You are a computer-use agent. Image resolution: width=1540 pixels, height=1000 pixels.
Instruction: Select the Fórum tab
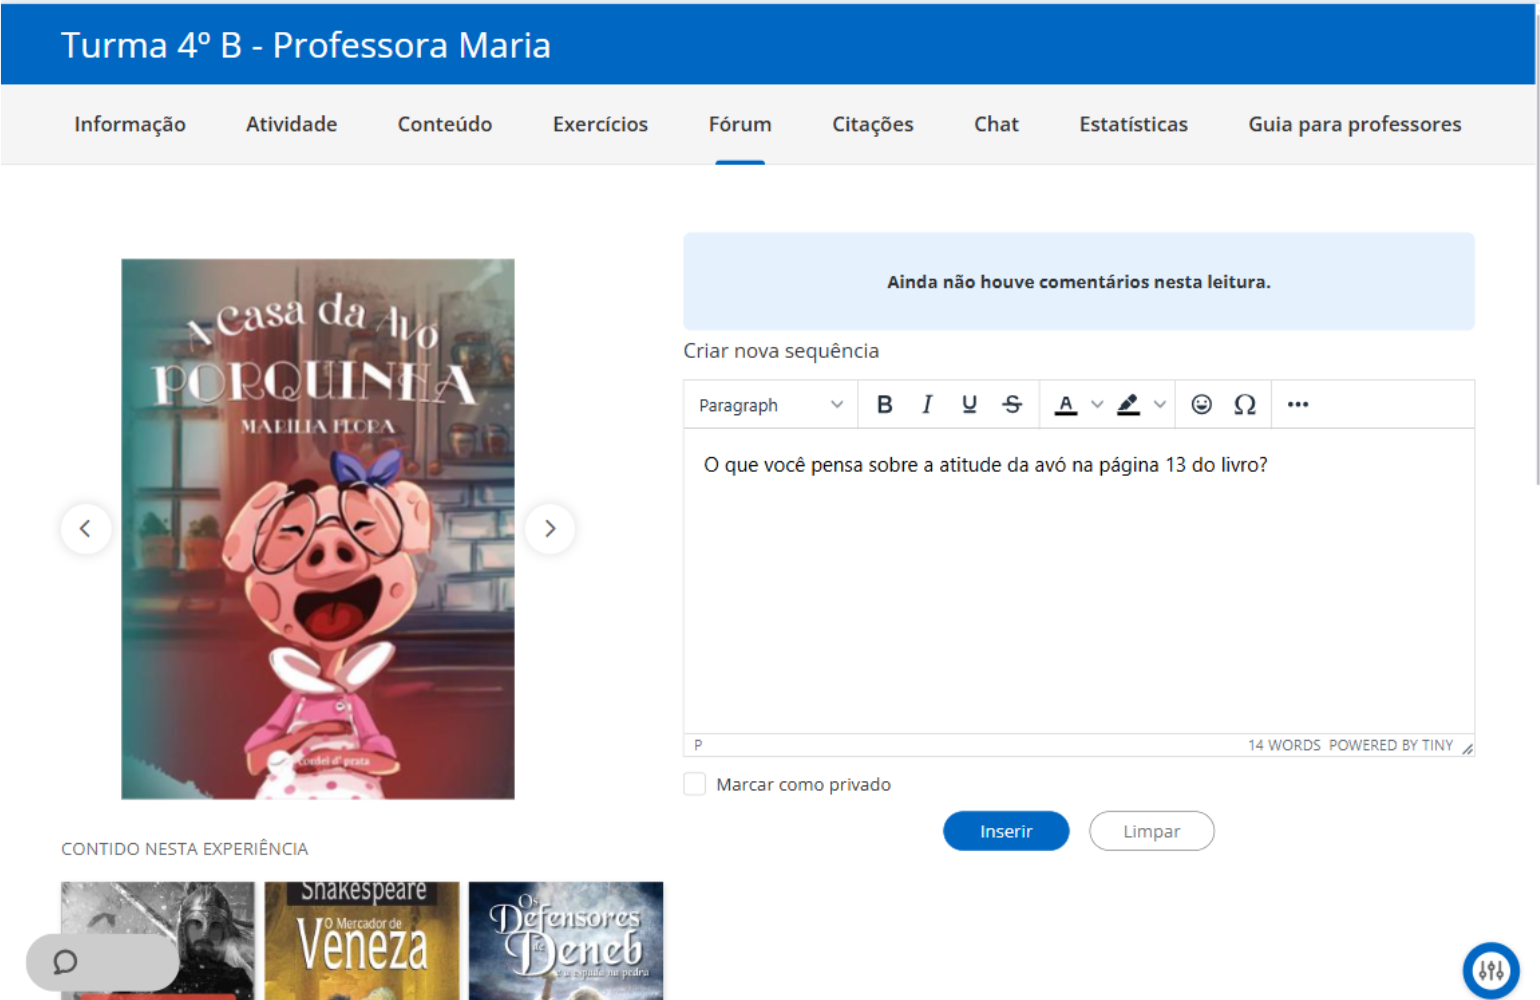[740, 124]
